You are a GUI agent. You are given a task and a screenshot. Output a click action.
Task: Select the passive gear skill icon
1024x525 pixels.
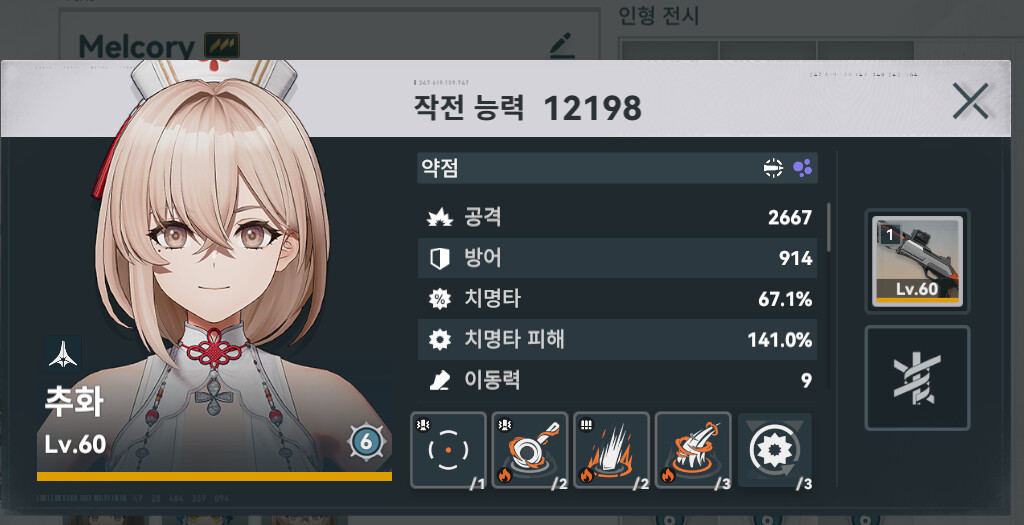[x=775, y=450]
